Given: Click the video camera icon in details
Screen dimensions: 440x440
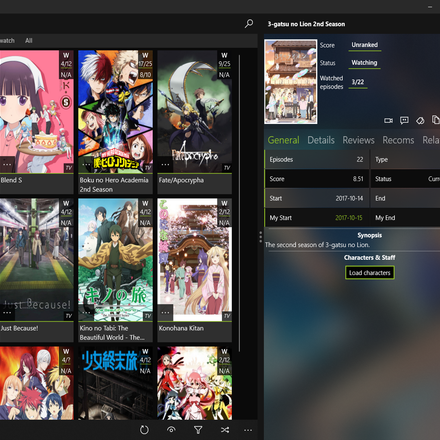Looking at the screenshot, I should pyautogui.click(x=388, y=120).
